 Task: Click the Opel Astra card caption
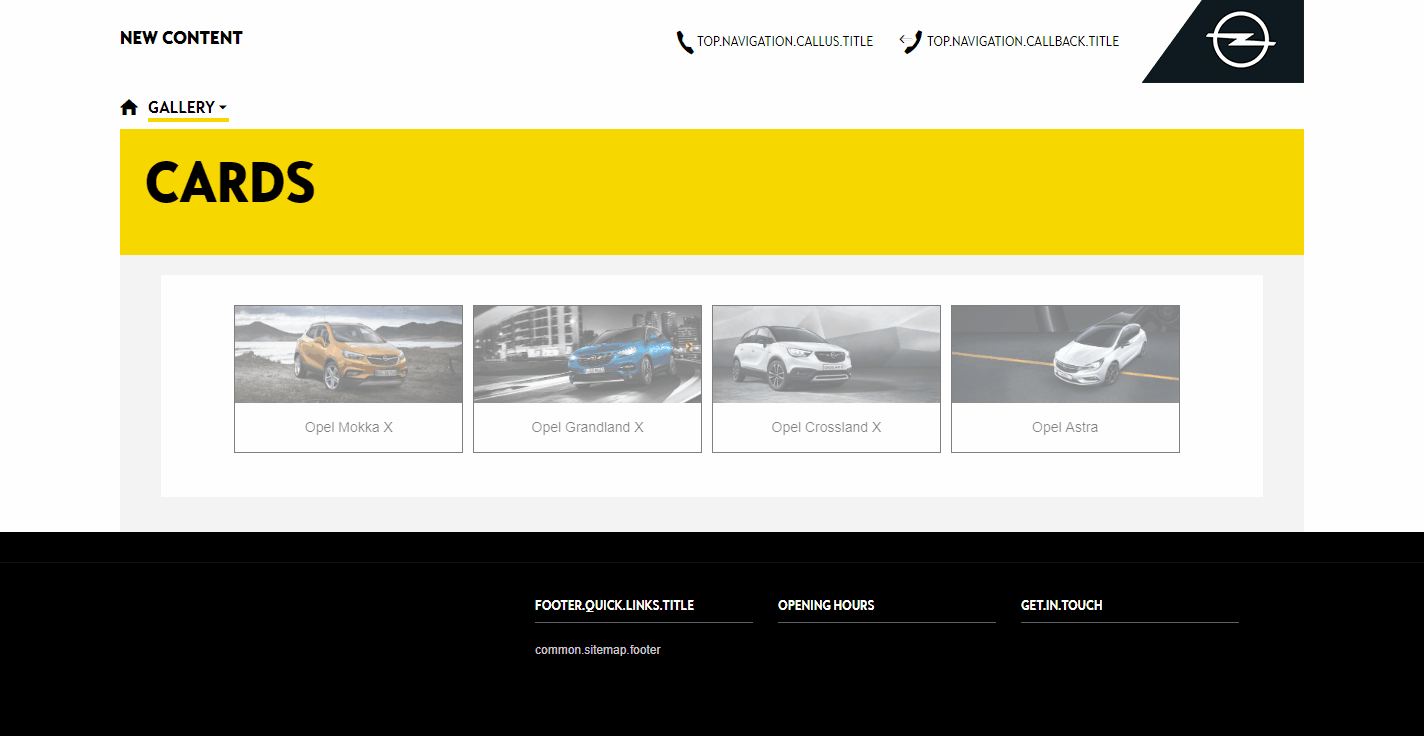click(1065, 427)
